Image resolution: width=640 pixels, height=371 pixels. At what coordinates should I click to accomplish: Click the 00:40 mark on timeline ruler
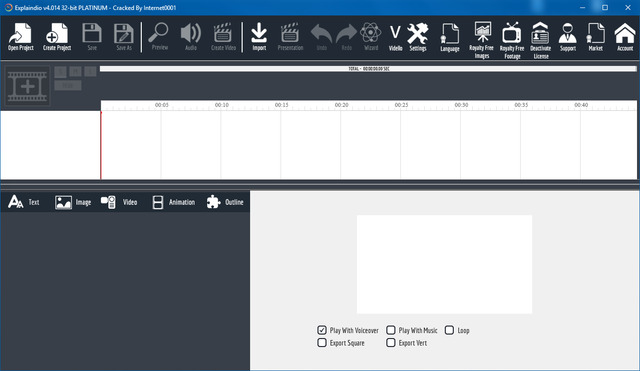tap(581, 105)
